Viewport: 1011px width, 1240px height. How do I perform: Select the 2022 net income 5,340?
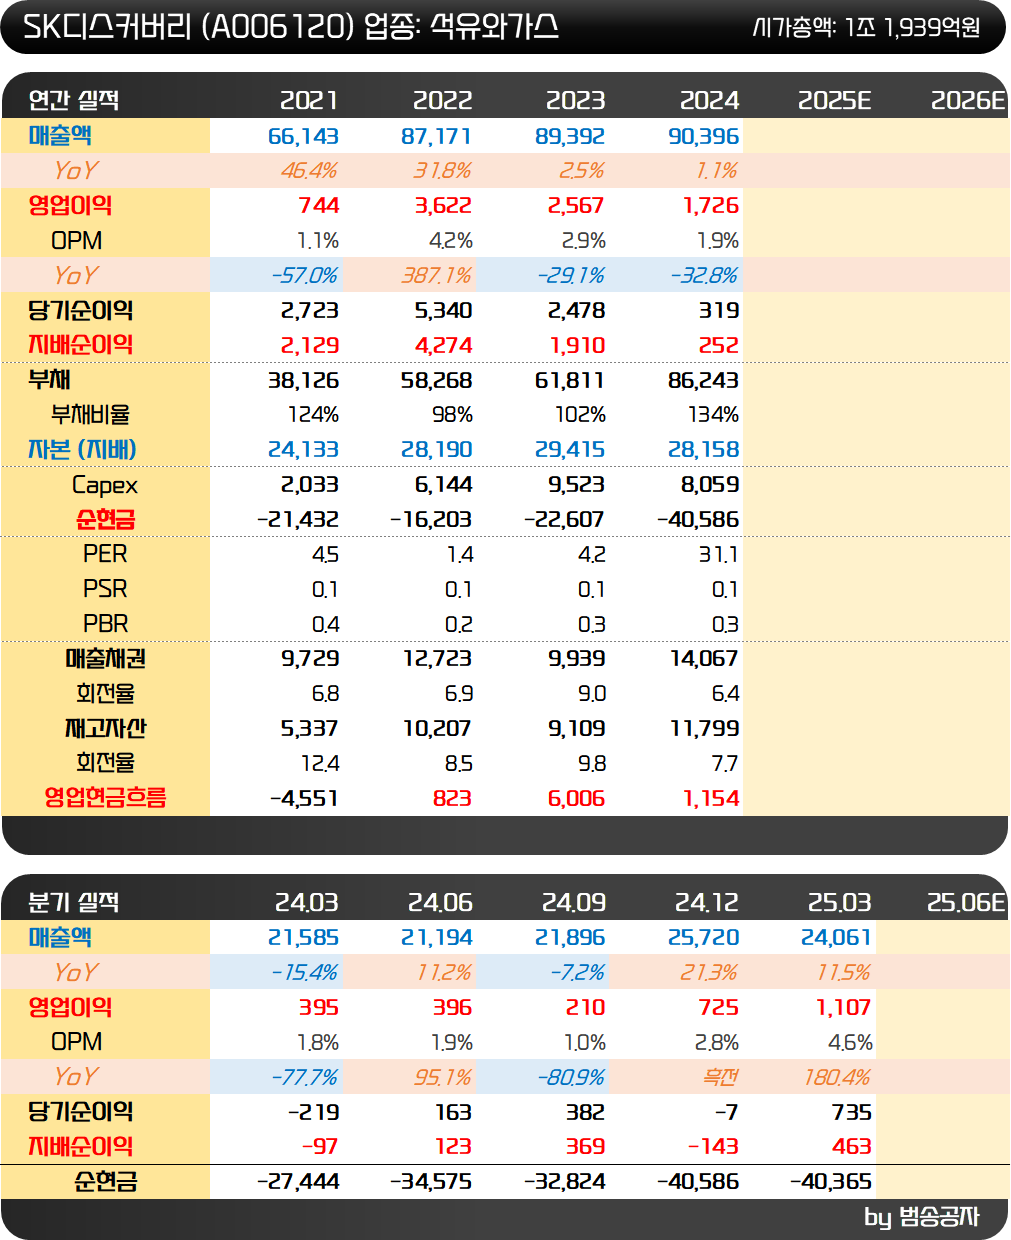[x=443, y=310]
